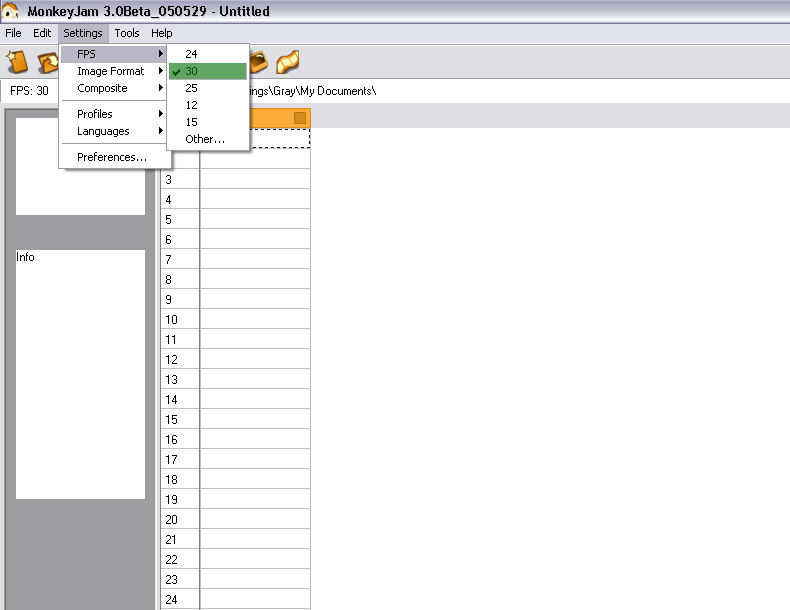Select frame row 6 number
The image size is (790, 610).
click(x=180, y=239)
